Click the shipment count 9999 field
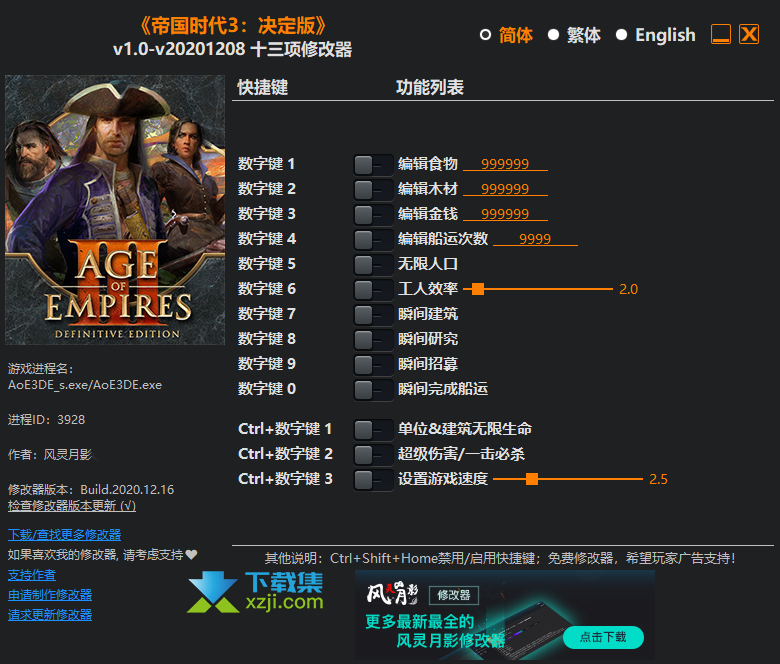780x664 pixels. coord(535,239)
